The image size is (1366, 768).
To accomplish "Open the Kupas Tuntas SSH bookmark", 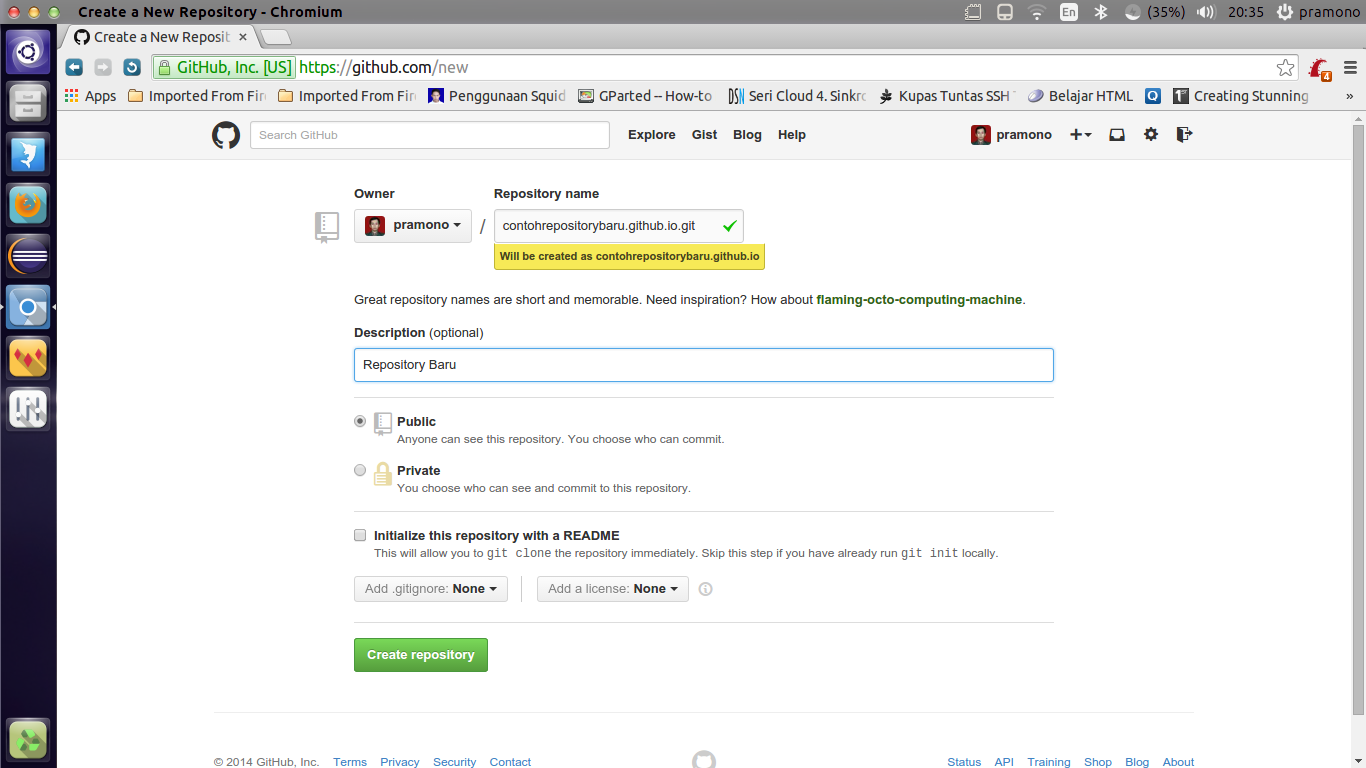I will point(947,96).
